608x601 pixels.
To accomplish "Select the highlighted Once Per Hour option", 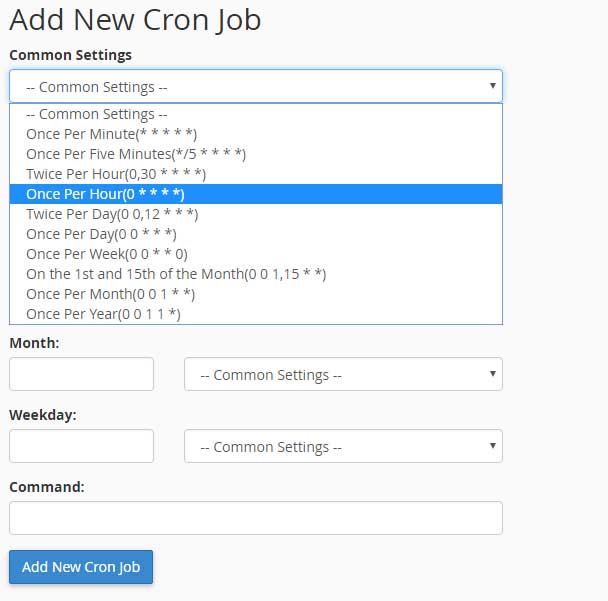I will click(105, 194).
